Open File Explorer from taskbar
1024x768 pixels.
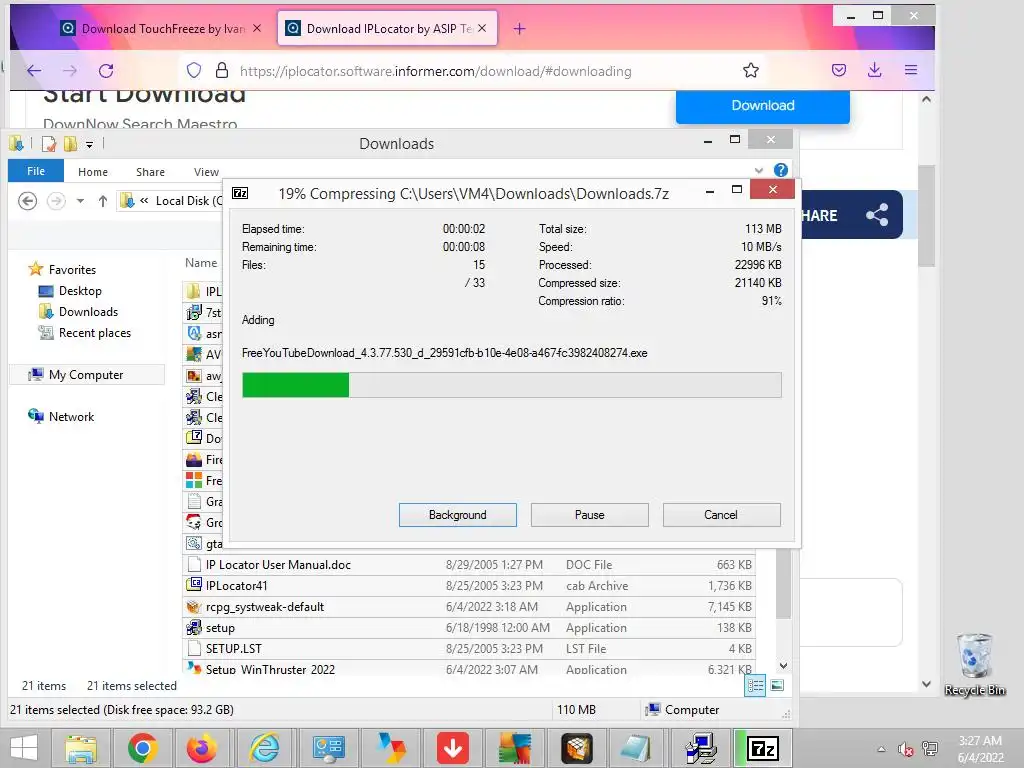point(81,748)
